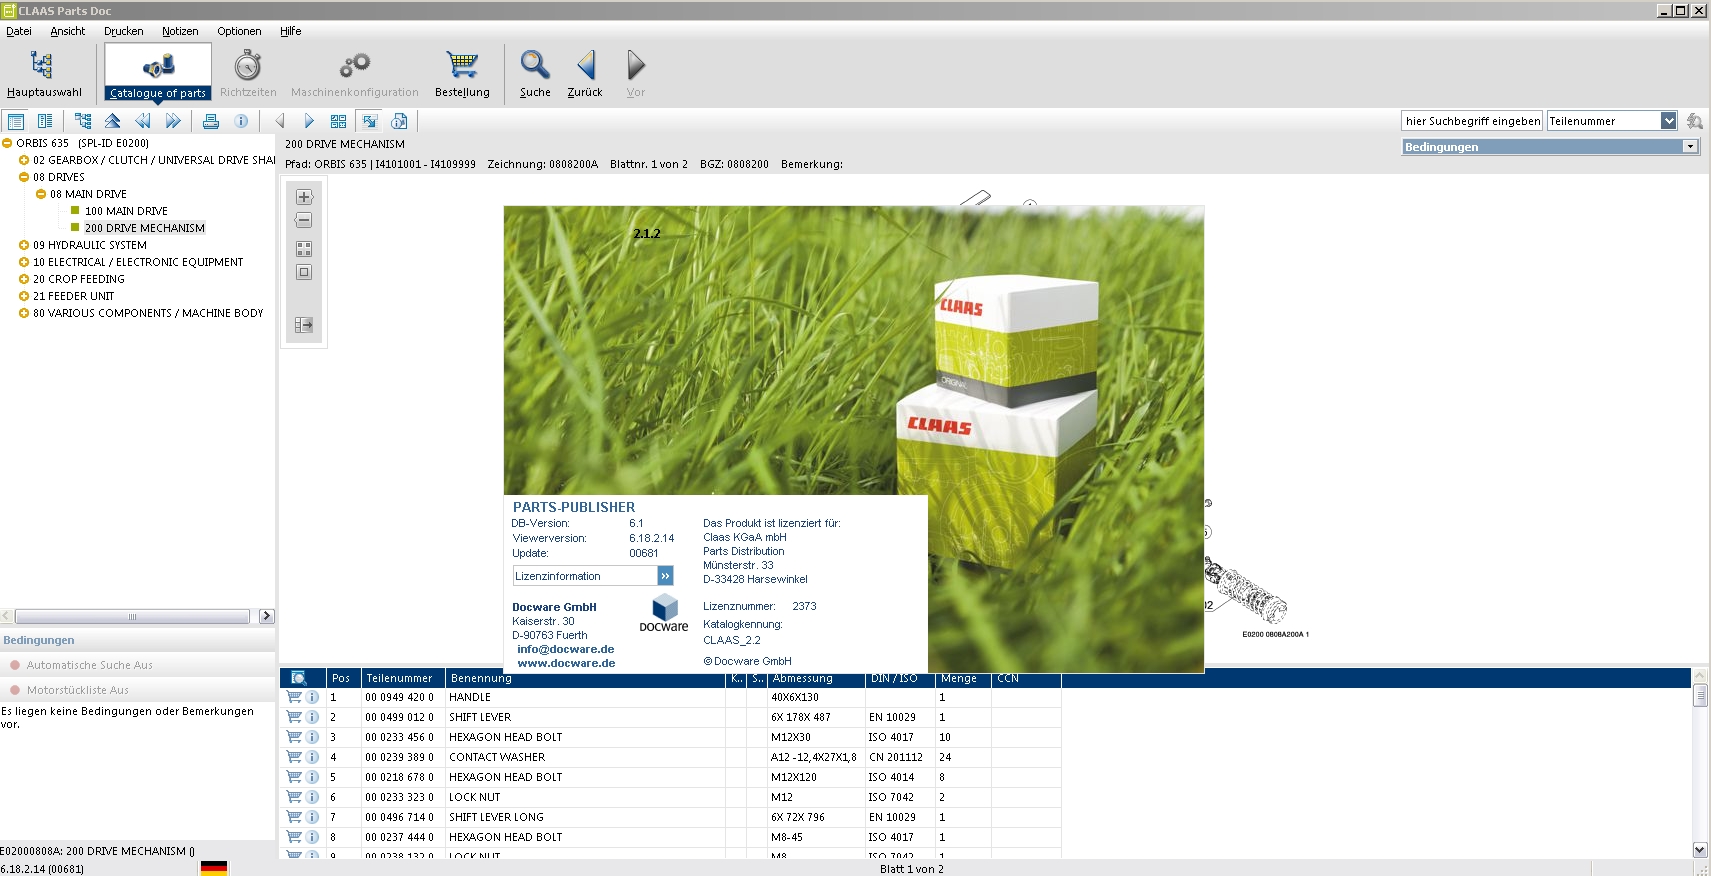Click the two-column list view icon
Viewport: 1711px width, 876px height.
pos(45,121)
